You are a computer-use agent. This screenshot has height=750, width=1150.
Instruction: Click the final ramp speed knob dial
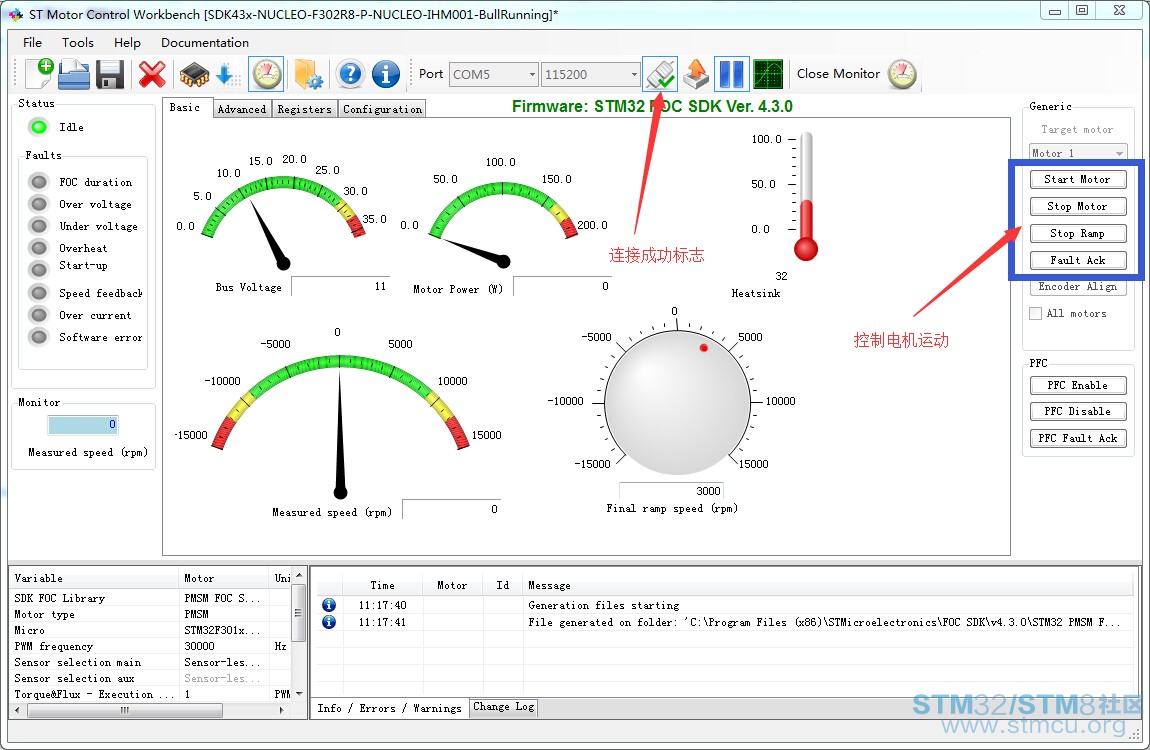tap(677, 402)
